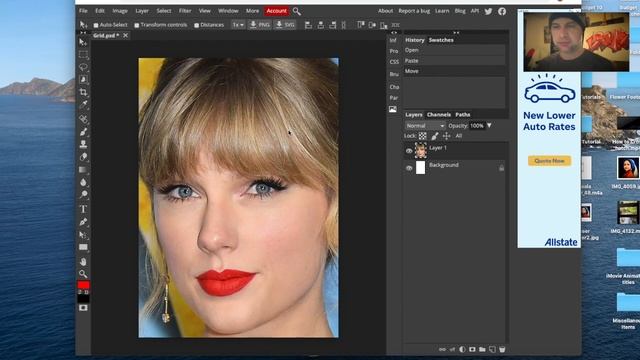Select the Path Select tool

[x=83, y=235]
